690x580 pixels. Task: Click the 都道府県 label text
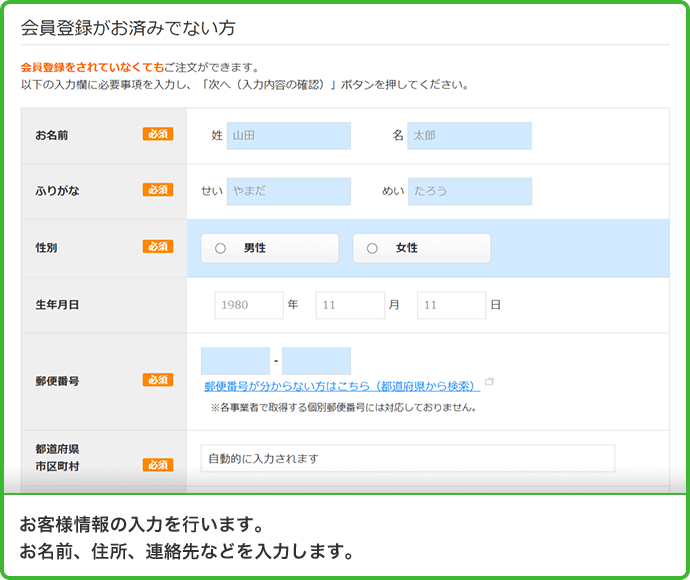[57, 449]
